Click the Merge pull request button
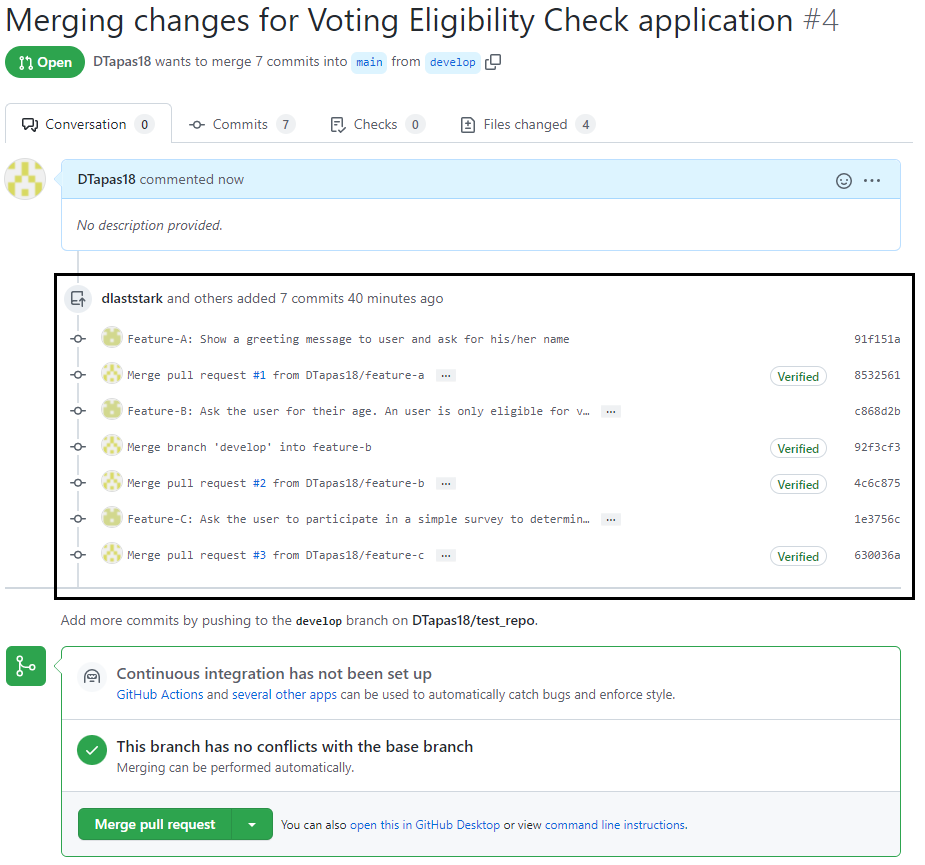The width and height of the screenshot is (925, 865). pyautogui.click(x=155, y=824)
